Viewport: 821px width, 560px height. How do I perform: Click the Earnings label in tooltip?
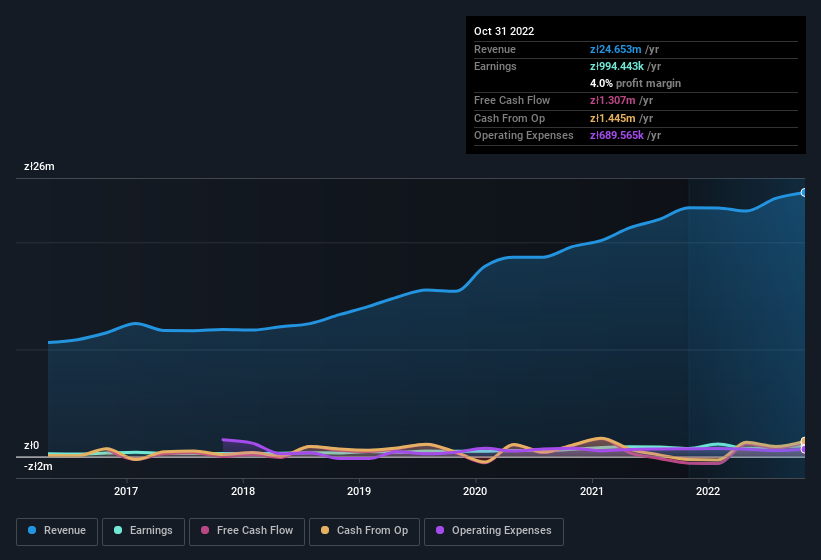pos(495,66)
